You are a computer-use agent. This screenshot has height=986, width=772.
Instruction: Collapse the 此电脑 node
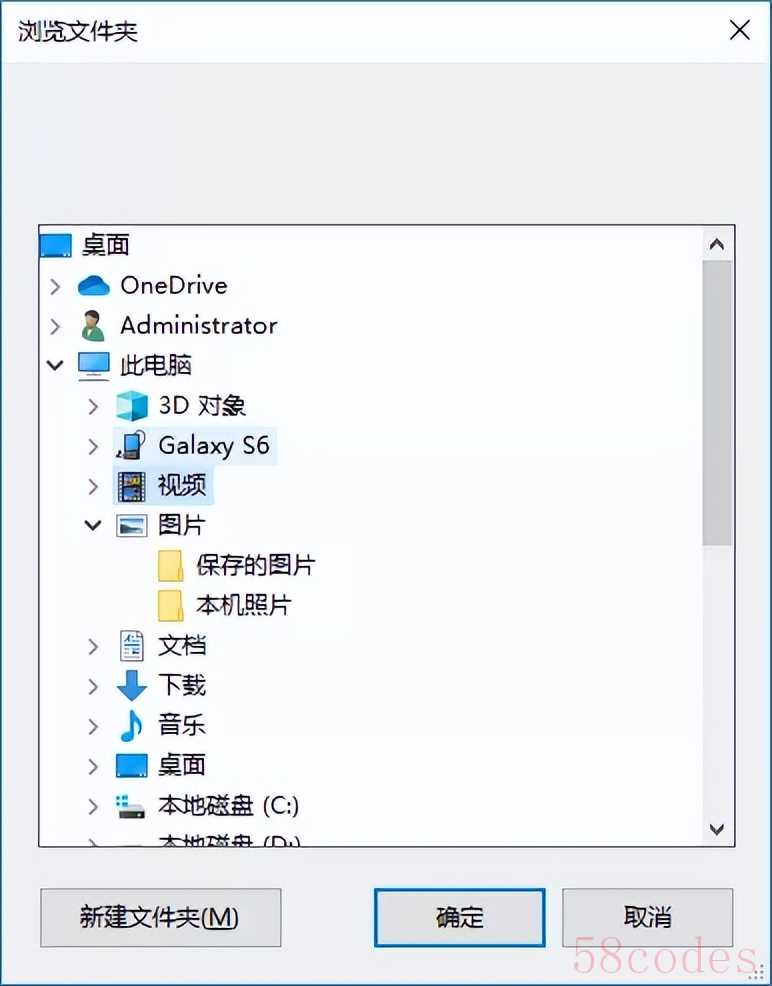(x=55, y=365)
